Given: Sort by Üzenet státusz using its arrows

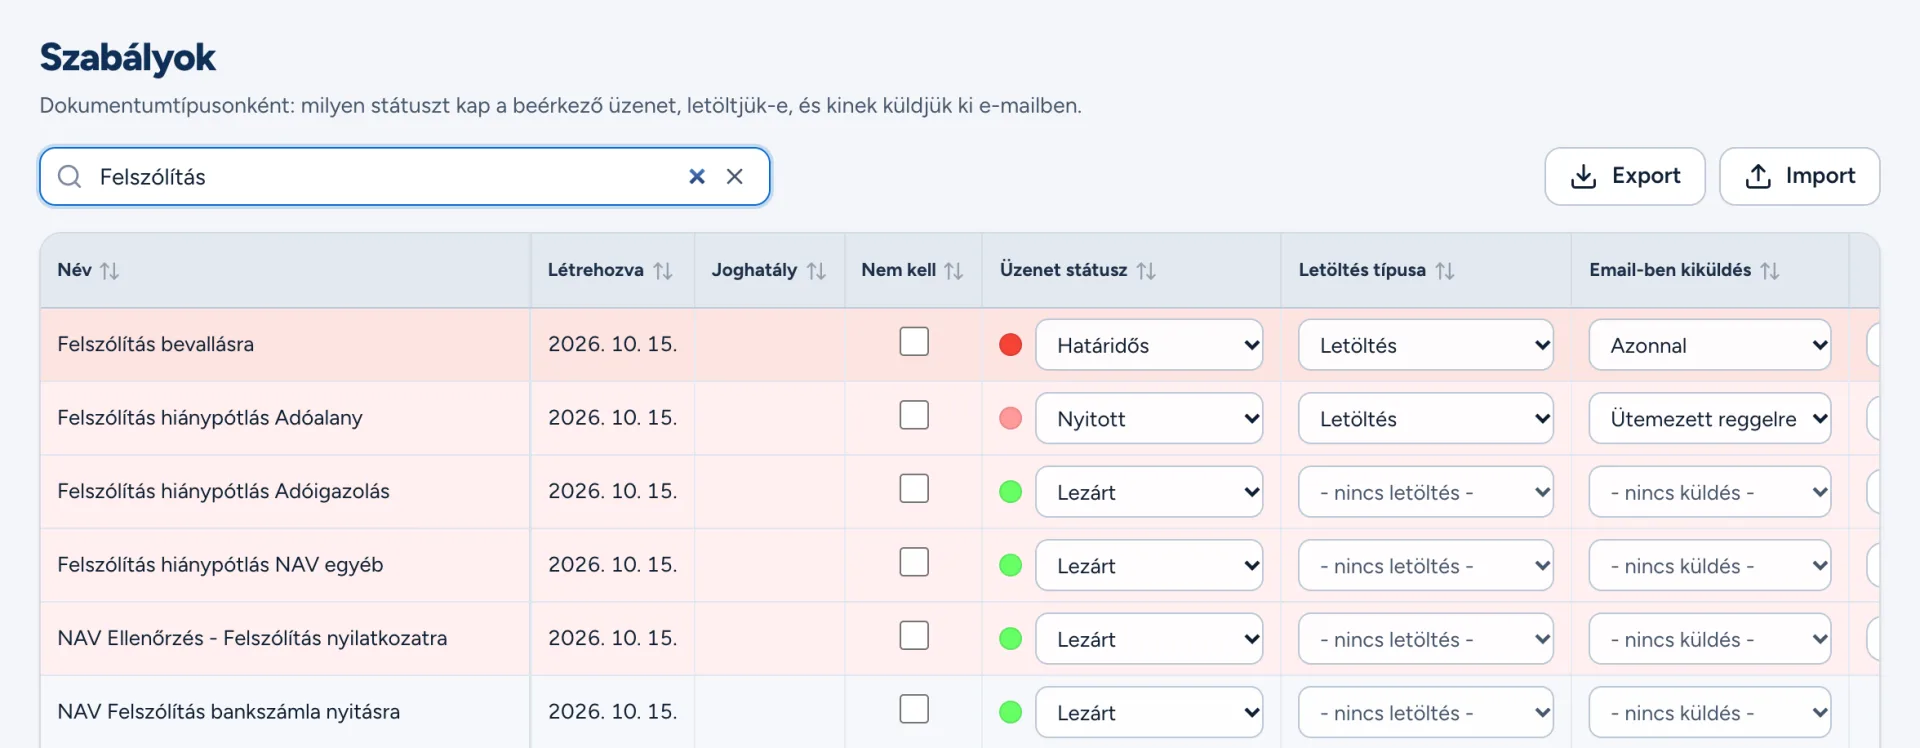Looking at the screenshot, I should coord(1146,270).
